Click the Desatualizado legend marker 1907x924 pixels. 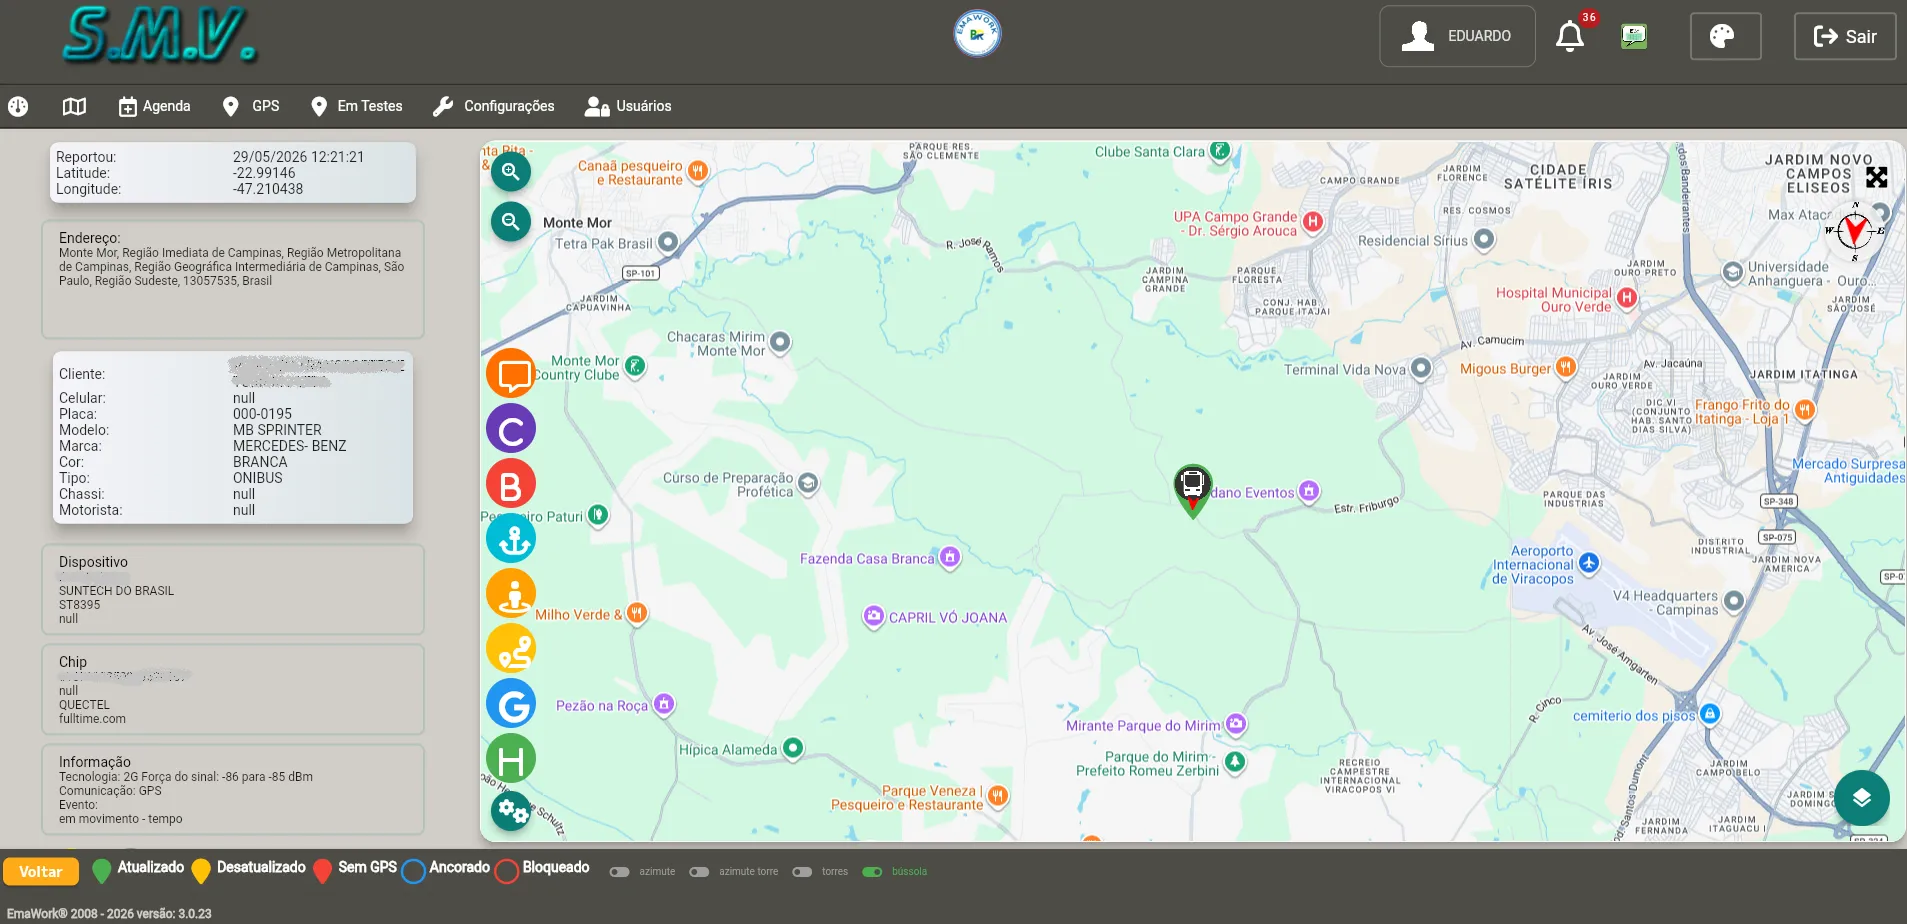tap(201, 871)
